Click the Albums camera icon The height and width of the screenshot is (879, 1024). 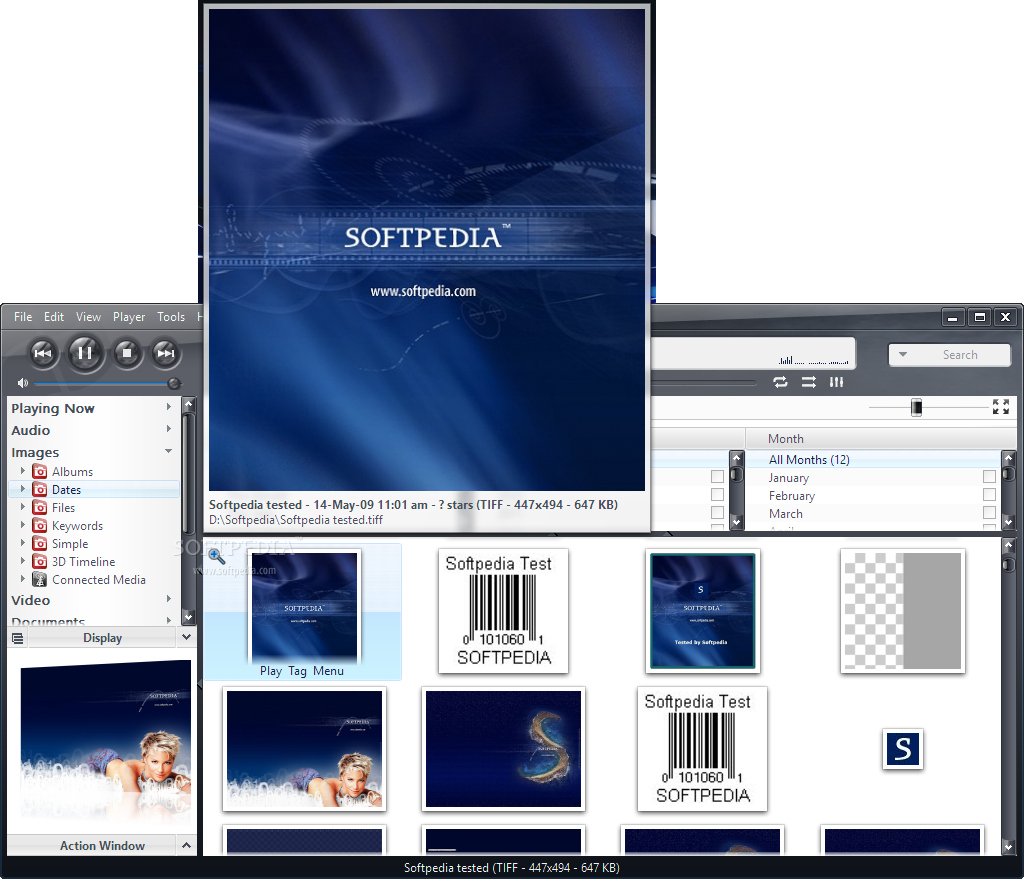pos(40,471)
